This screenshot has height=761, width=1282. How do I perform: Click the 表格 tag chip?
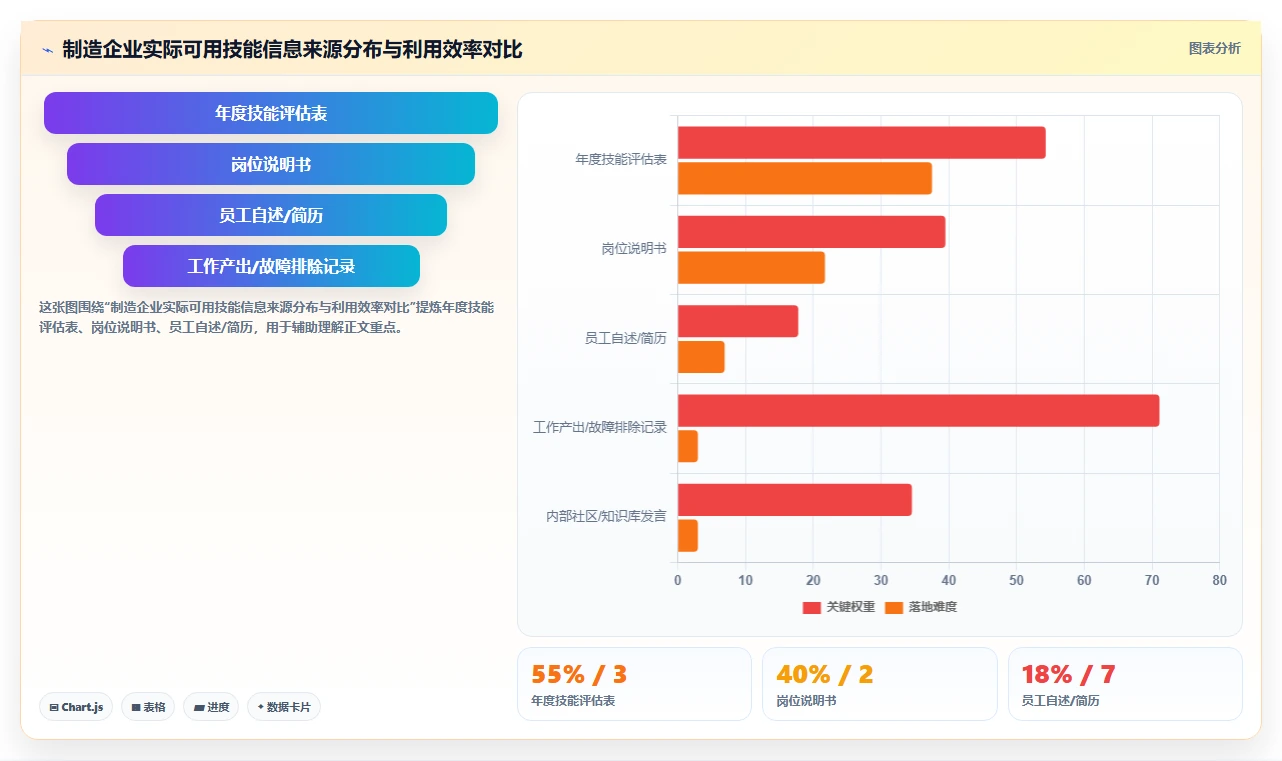pos(148,707)
